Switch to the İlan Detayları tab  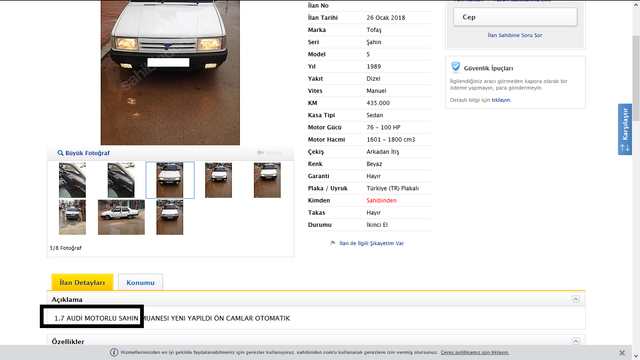(82, 282)
